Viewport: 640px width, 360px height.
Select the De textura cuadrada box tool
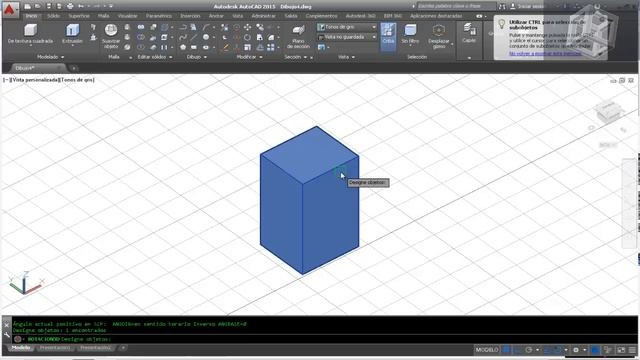(30, 33)
